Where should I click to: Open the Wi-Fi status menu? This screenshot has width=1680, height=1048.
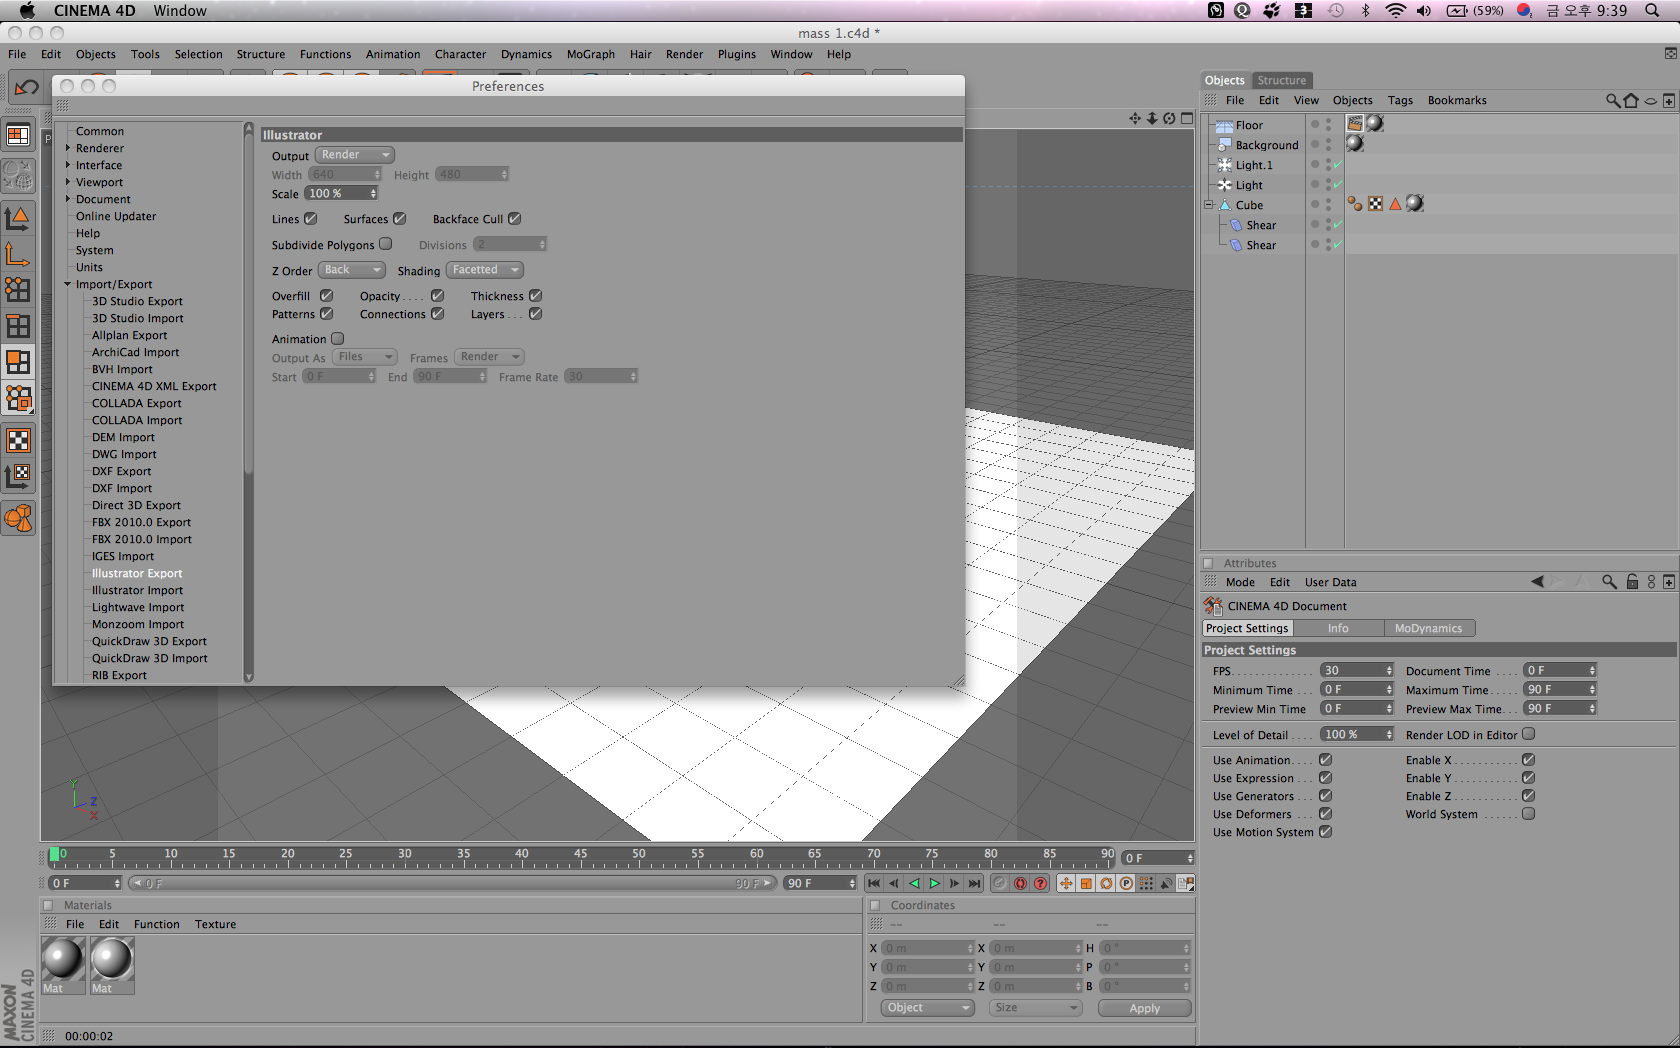[x=1395, y=11]
